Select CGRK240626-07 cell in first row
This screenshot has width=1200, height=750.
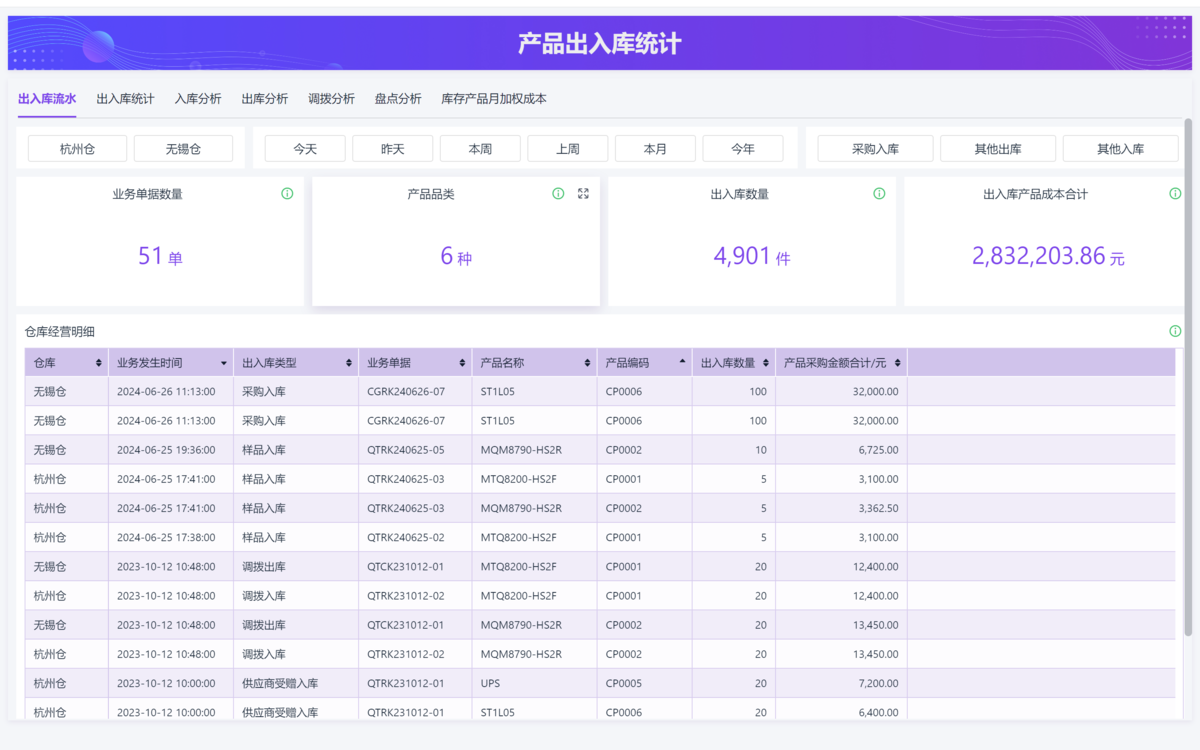click(x=406, y=392)
